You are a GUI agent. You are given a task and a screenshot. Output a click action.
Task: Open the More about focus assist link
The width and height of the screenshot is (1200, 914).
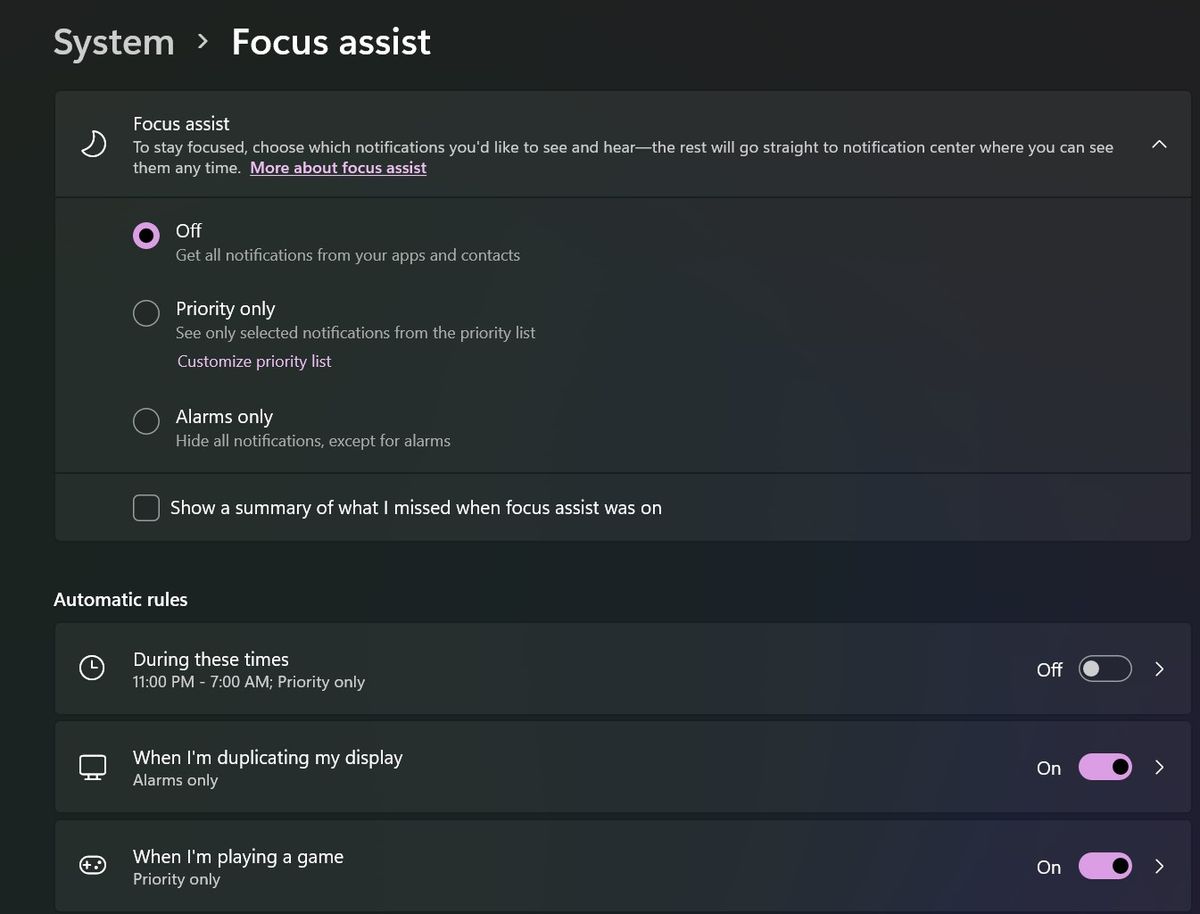(x=338, y=168)
